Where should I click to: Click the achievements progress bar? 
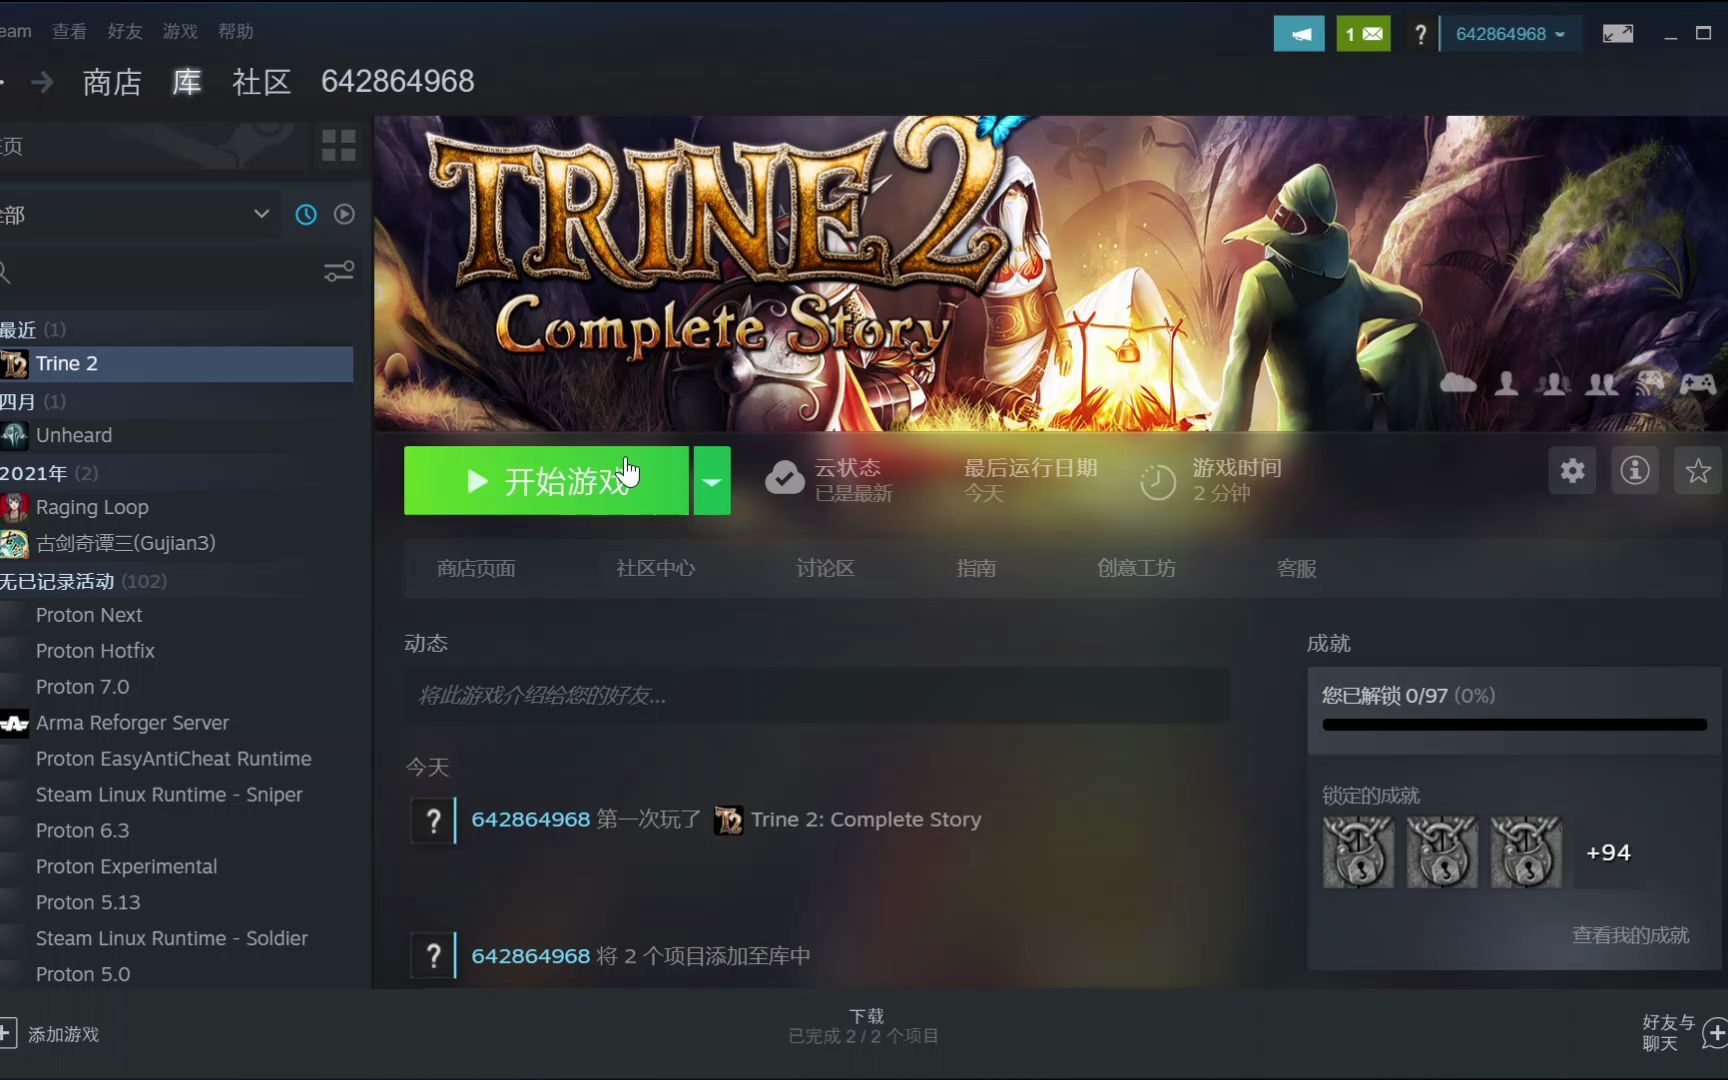tap(1514, 725)
